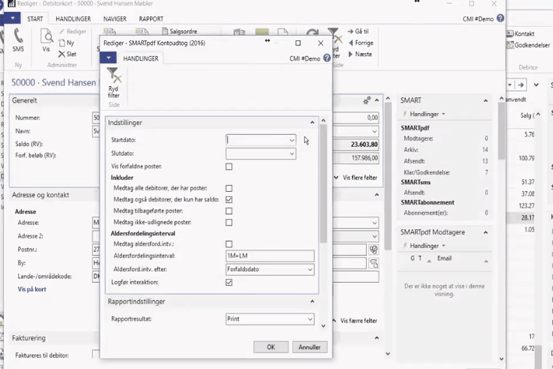The image size is (553, 369).
Task: Collapse the Indstillinger section
Action: coord(312,122)
